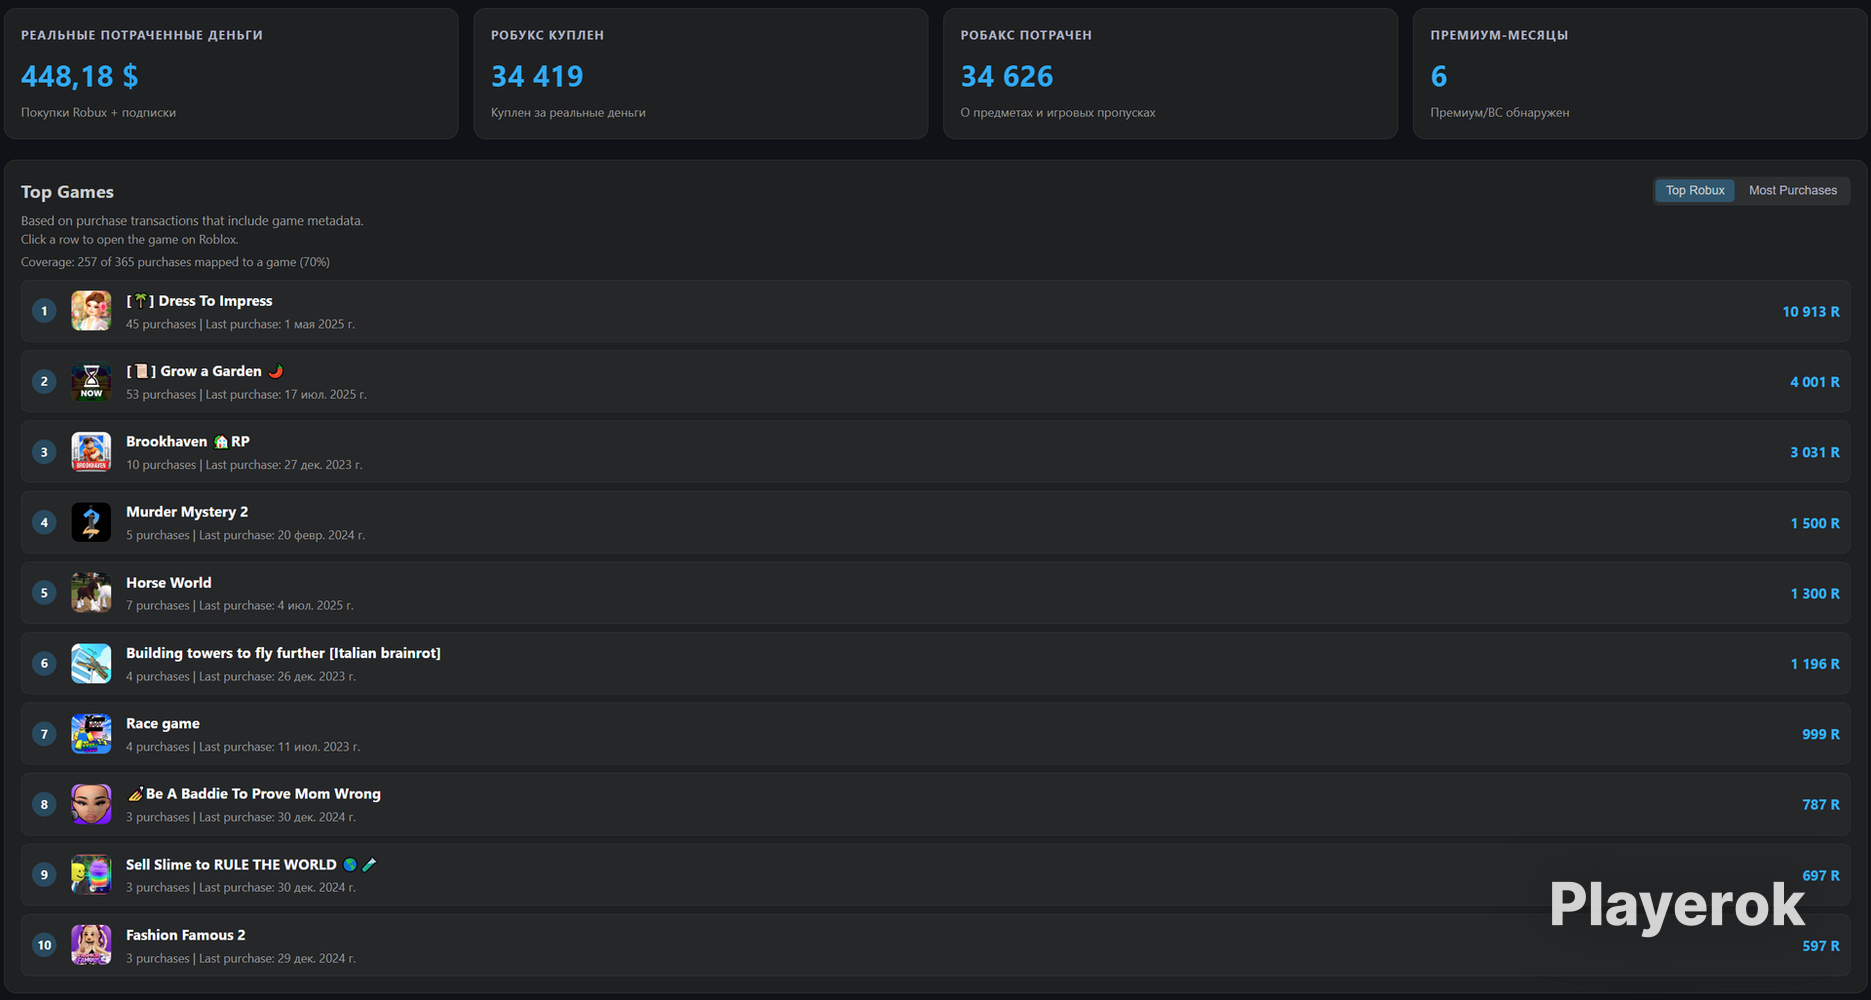
Task: Click the Dress To Impress game thumbnail
Action: (91, 311)
